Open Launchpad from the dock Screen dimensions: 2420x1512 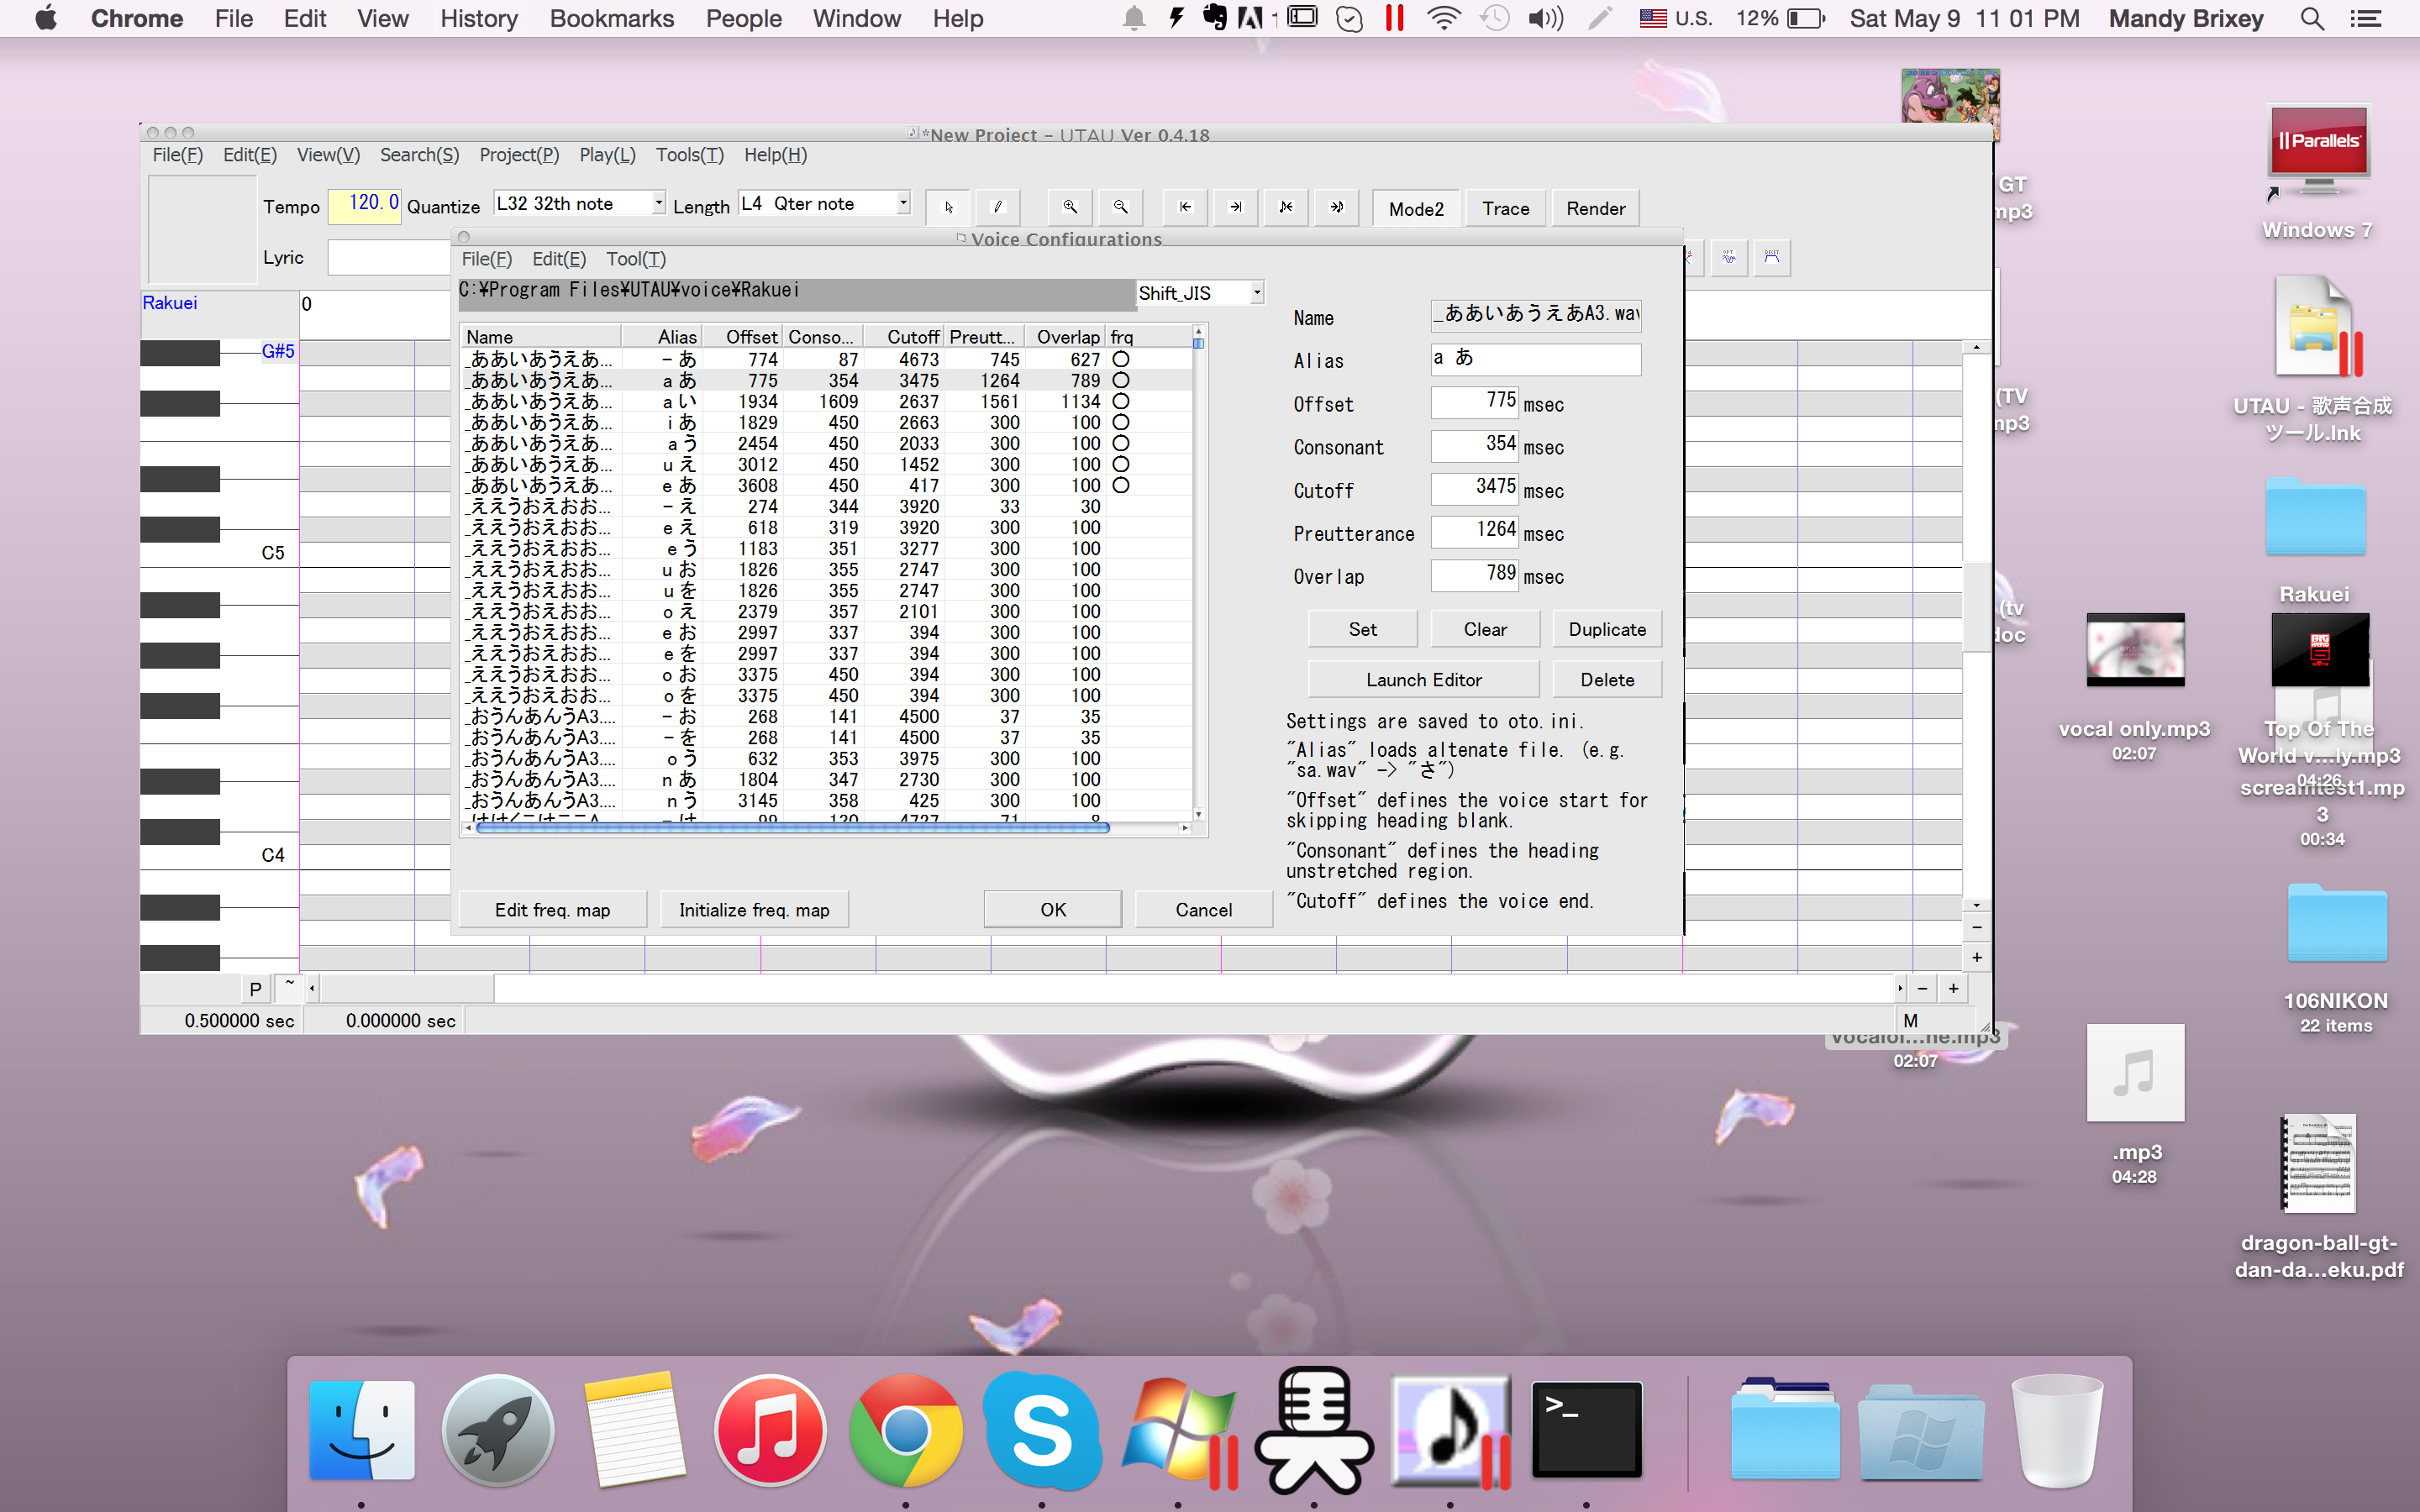pyautogui.click(x=497, y=1430)
